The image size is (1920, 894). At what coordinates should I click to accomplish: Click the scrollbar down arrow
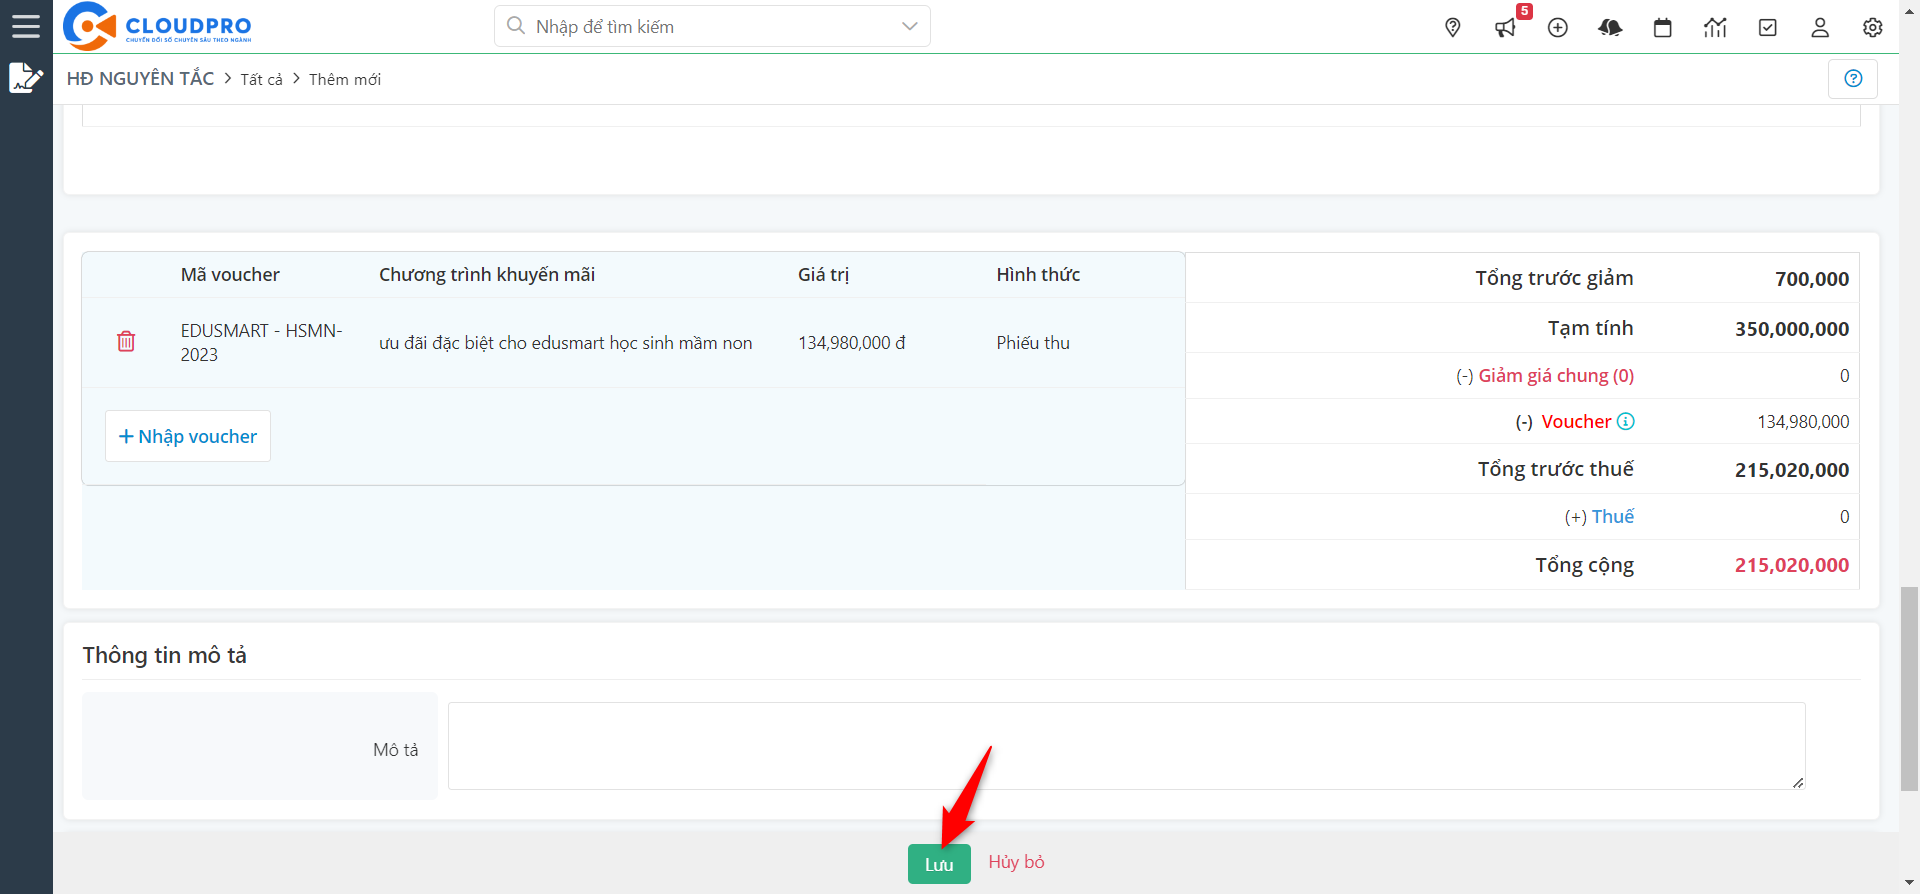point(1909,885)
